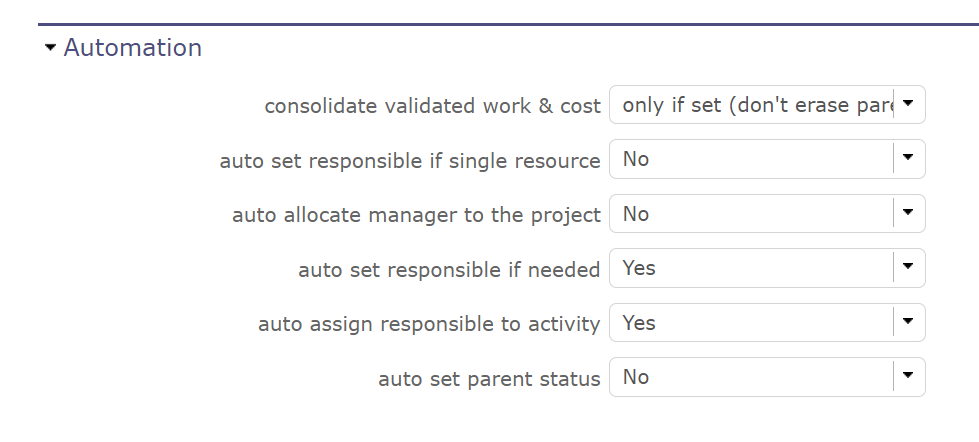
Task: Click the 'Yes' field for responsible if needed
Action: 752,268
